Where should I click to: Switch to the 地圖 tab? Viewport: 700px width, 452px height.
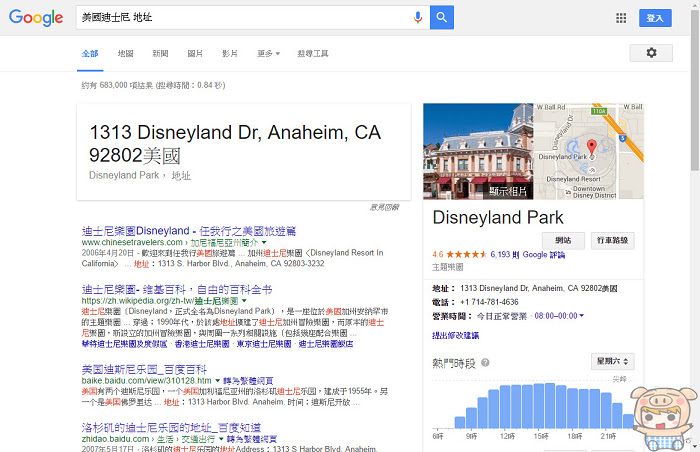pyautogui.click(x=125, y=54)
